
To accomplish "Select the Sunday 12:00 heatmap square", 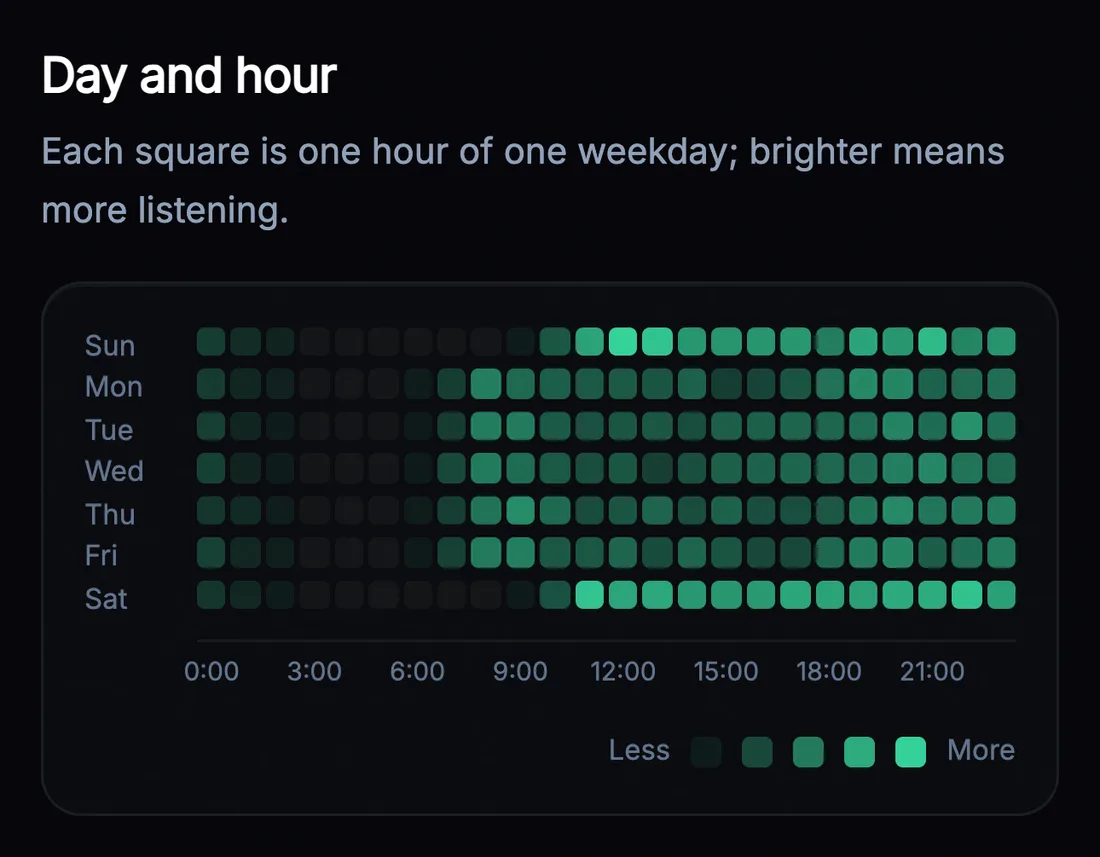I will click(x=623, y=342).
